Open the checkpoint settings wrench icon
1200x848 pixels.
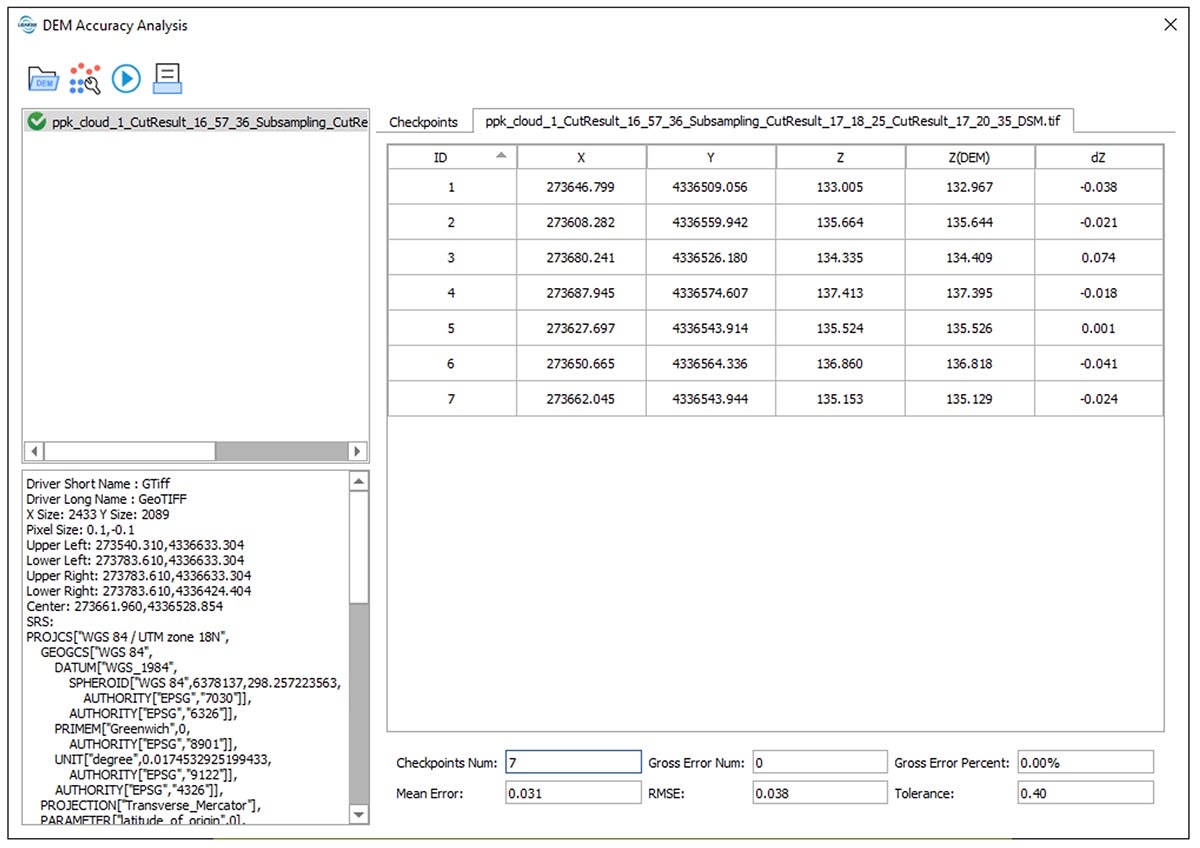pyautogui.click(x=85, y=78)
